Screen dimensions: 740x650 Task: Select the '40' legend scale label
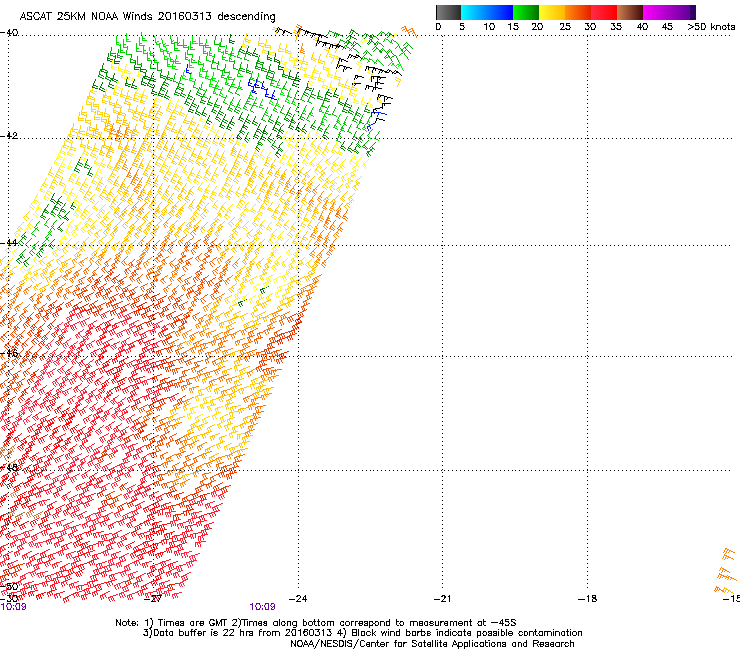click(x=642, y=27)
